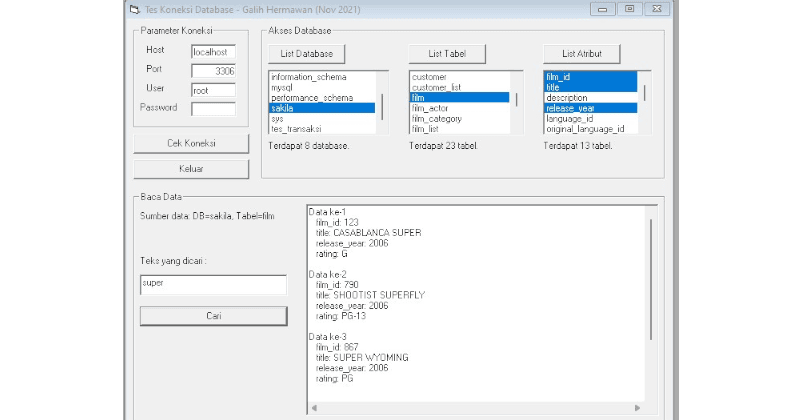The width and height of the screenshot is (800, 420).
Task: Click the film_id: 790 line
Action: [337, 285]
